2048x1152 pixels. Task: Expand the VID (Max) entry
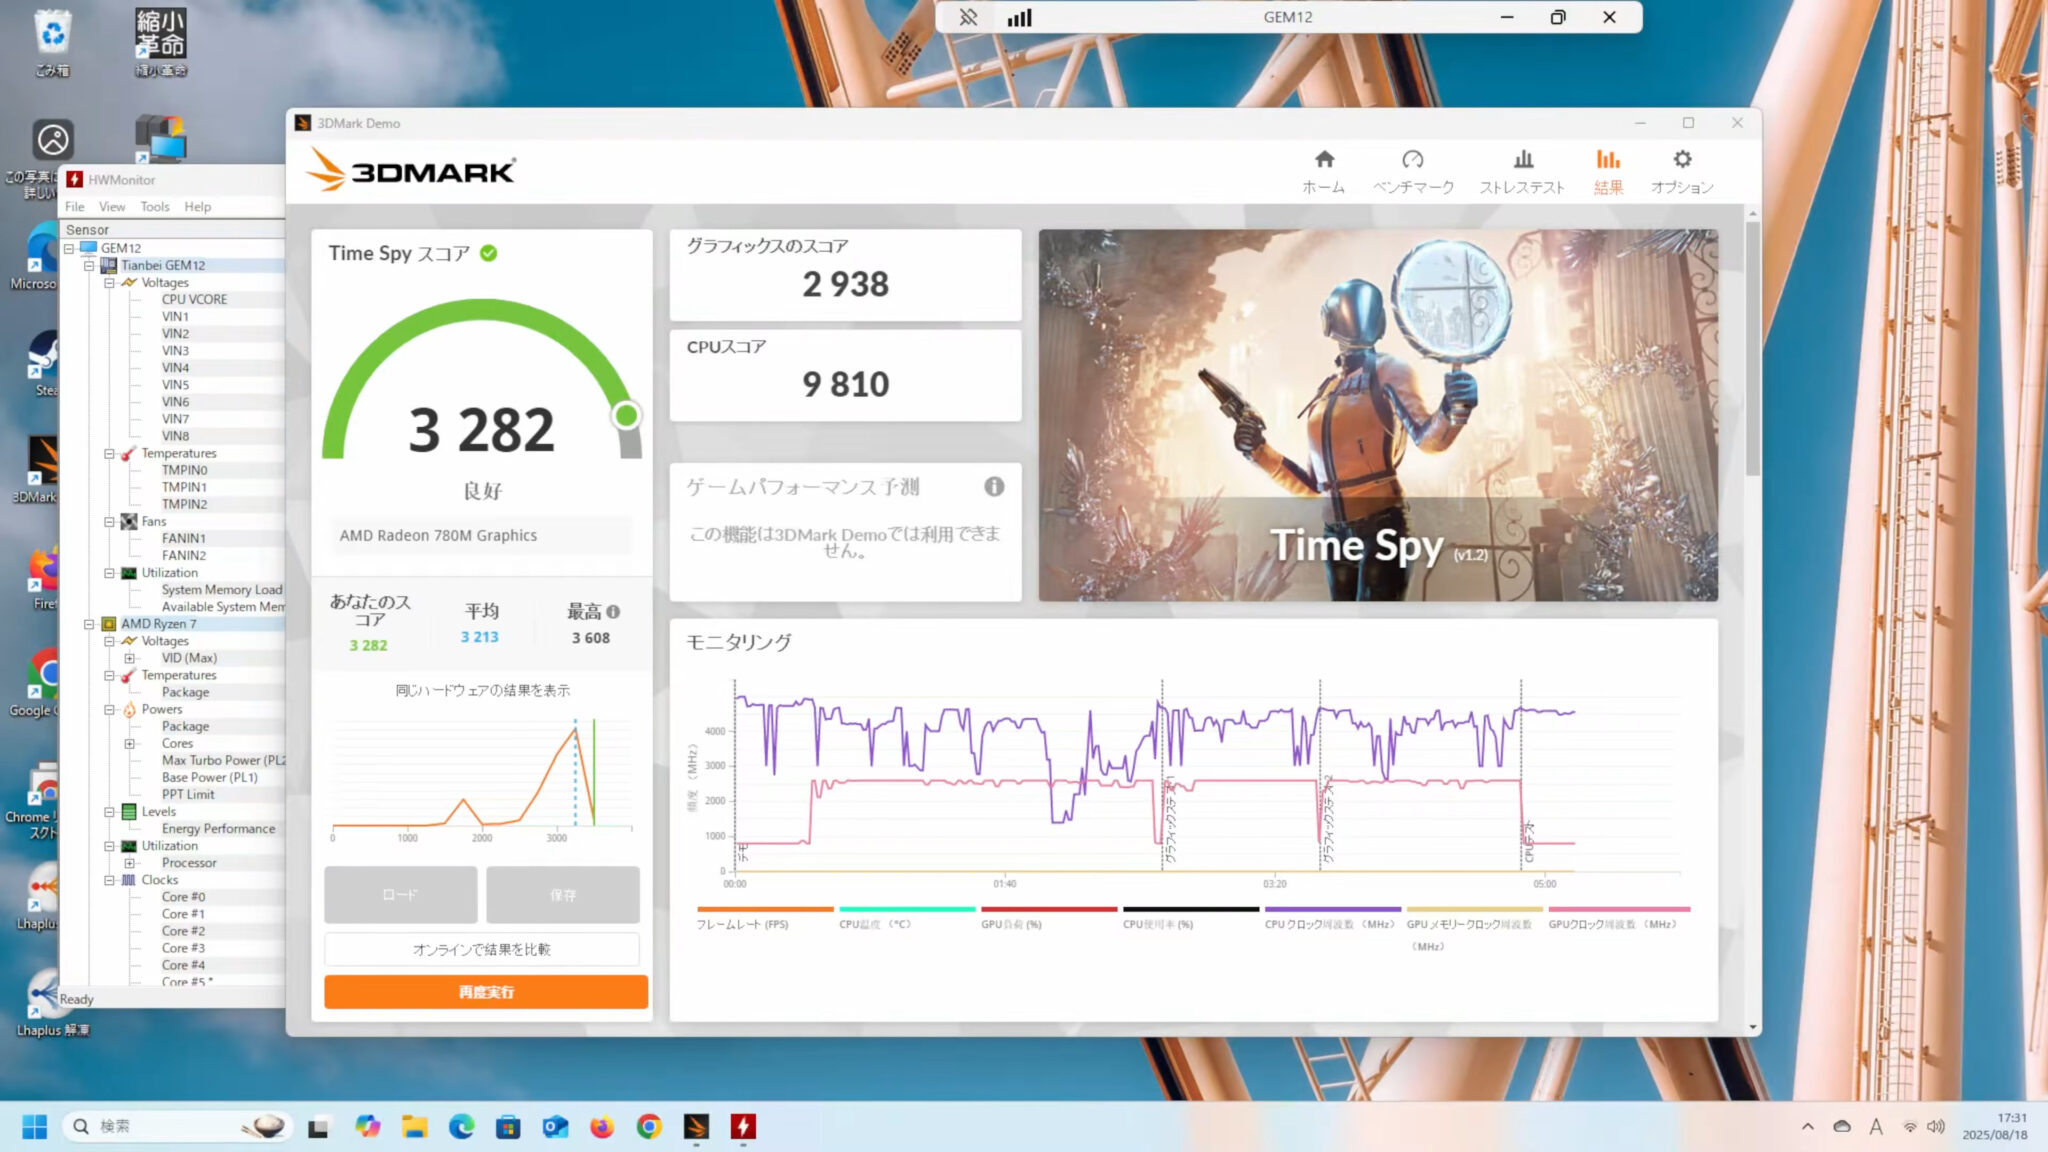tap(129, 658)
